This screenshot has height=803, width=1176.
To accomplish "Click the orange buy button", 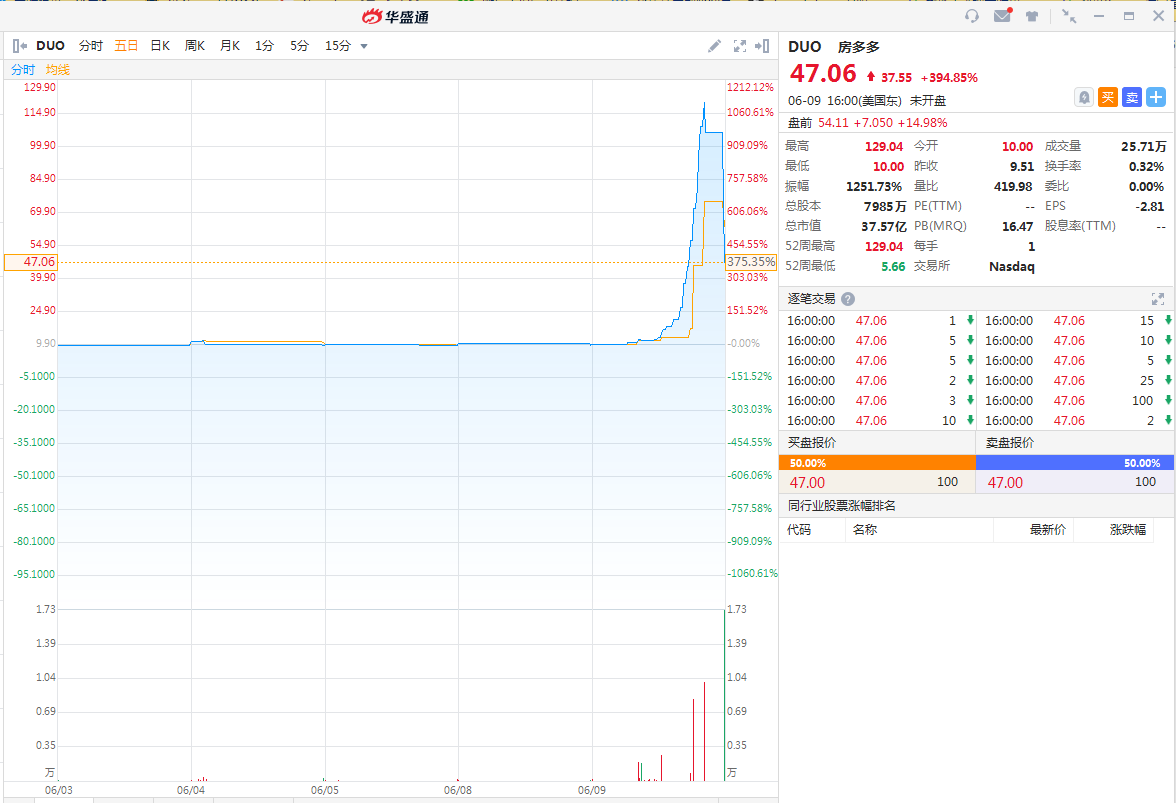I will pos(1108,97).
